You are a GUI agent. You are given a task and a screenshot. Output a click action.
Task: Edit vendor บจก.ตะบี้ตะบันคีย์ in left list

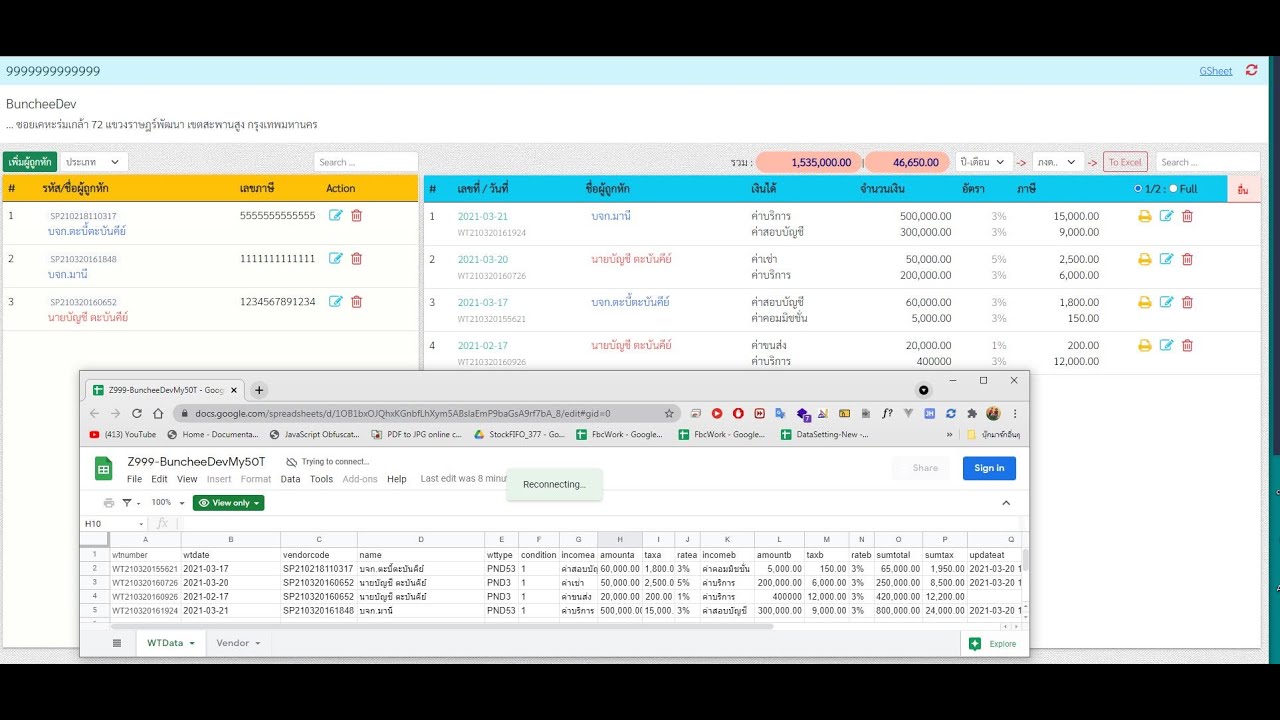pyautogui.click(x=336, y=215)
